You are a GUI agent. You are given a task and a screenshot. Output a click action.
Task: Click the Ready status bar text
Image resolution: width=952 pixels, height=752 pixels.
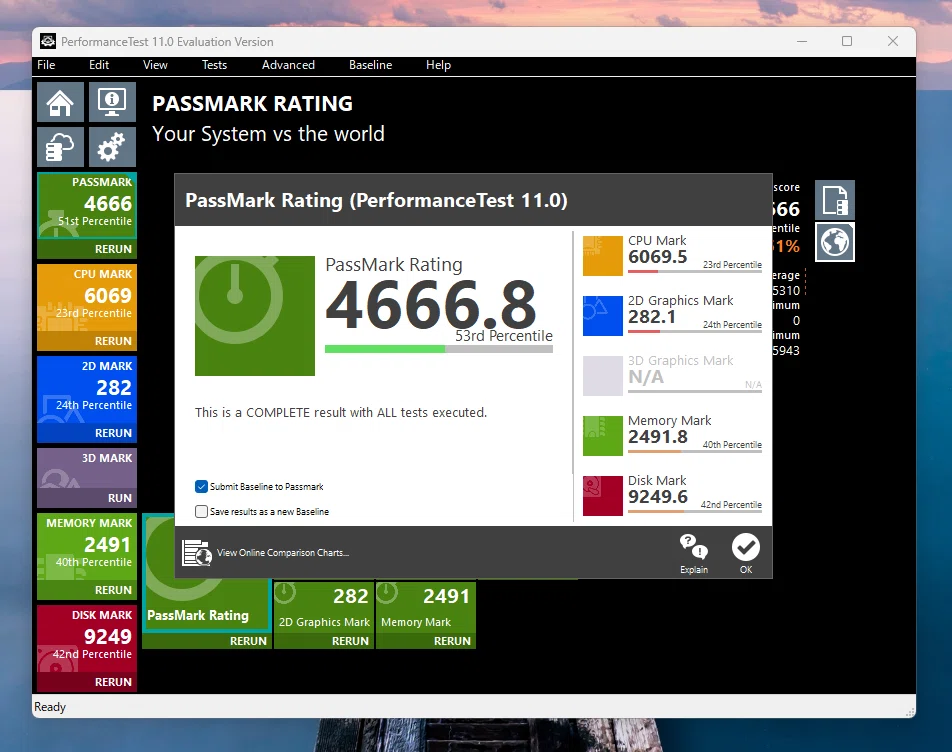50,707
